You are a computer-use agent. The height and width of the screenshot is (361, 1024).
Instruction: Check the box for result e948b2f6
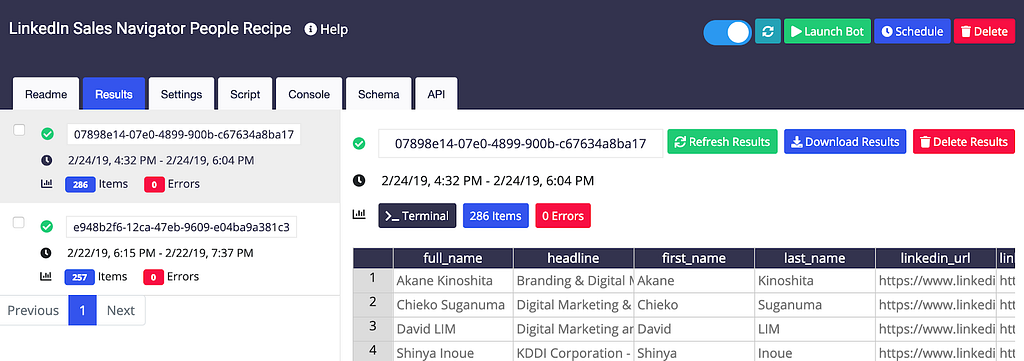click(x=20, y=223)
